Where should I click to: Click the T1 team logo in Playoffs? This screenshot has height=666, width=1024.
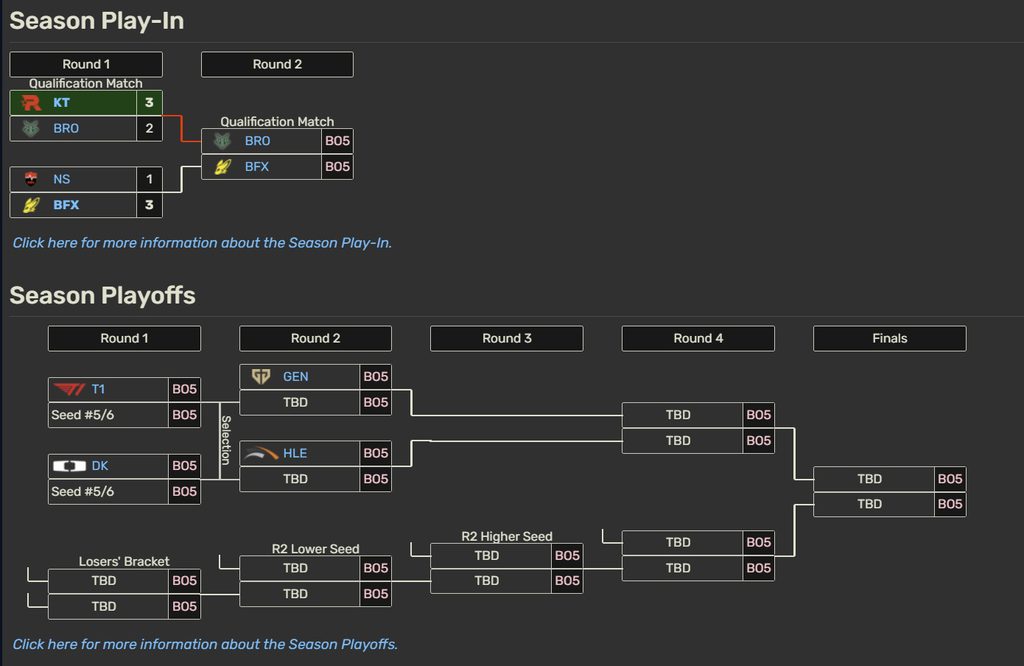point(69,389)
